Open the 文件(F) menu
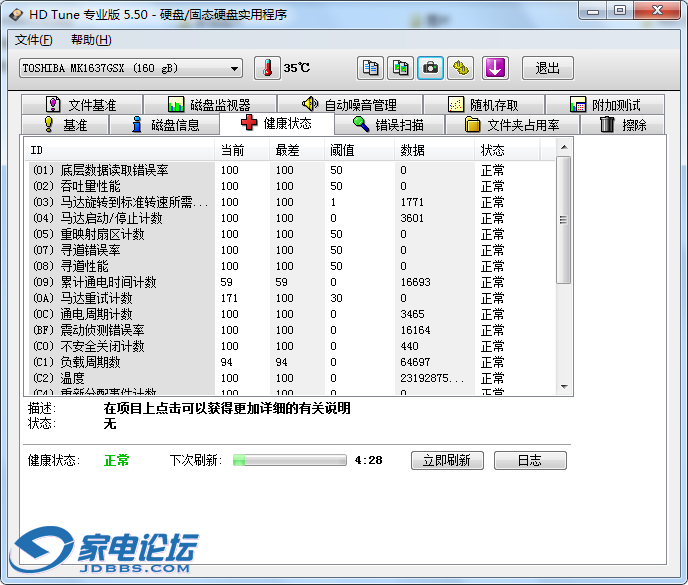Image resolution: width=688 pixels, height=585 pixels. click(x=34, y=40)
